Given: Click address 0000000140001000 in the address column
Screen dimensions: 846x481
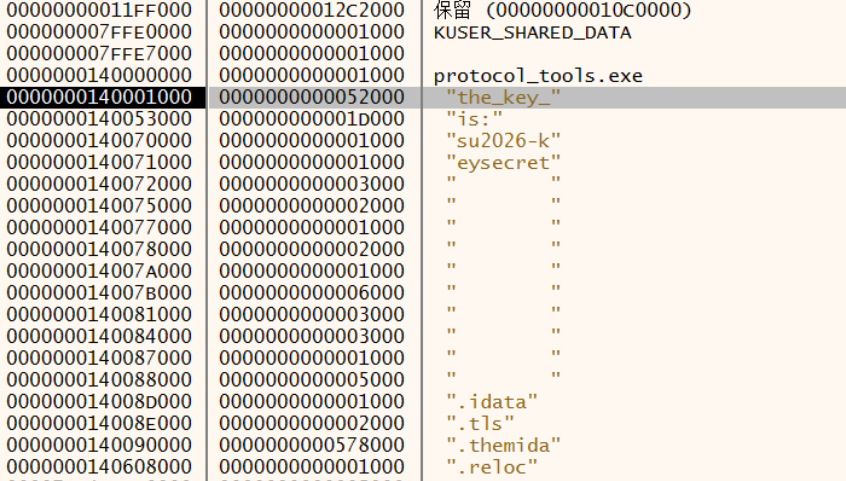Looking at the screenshot, I should 99,98.
